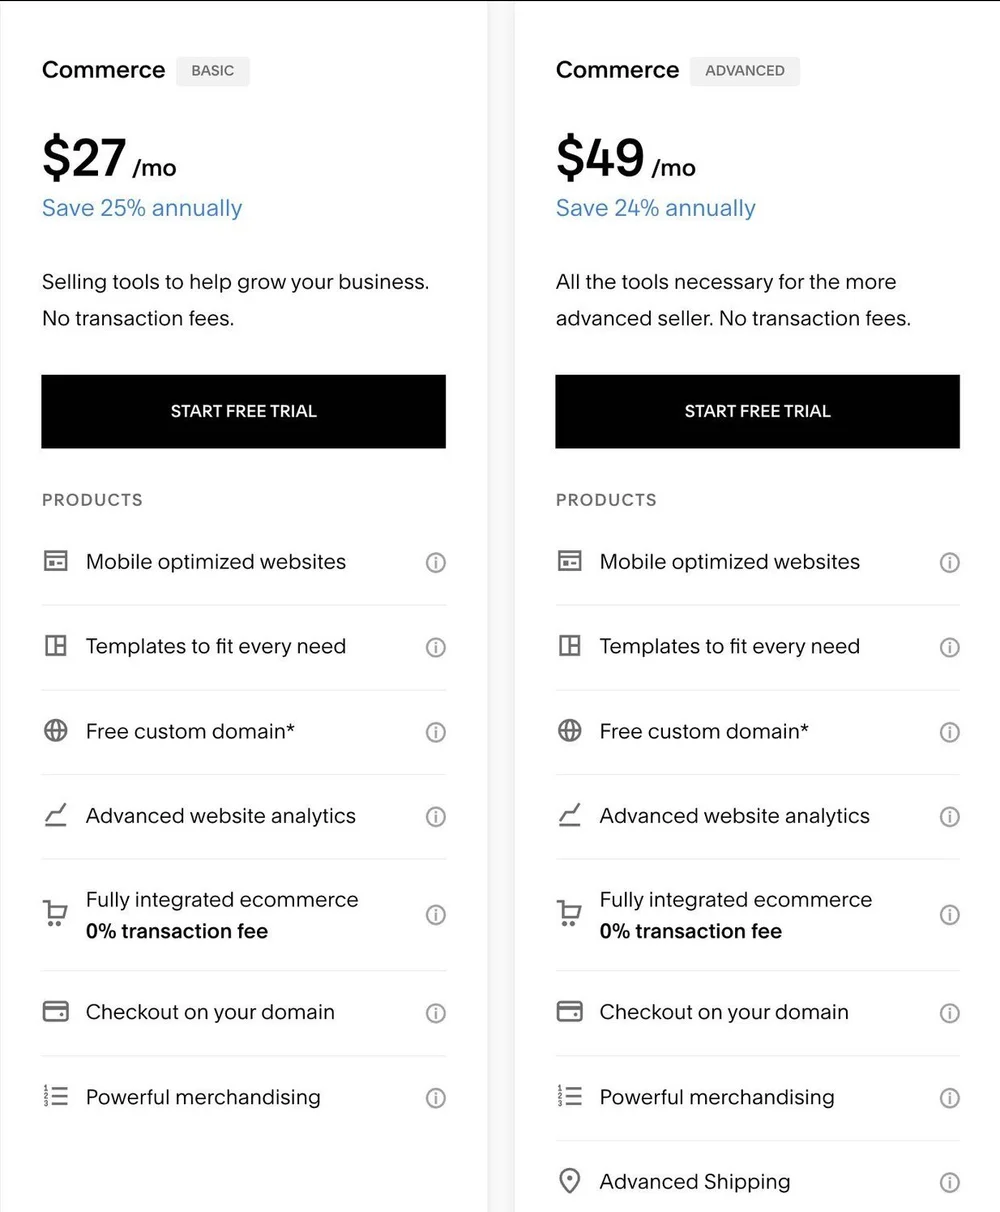Image resolution: width=1000 pixels, height=1212 pixels.
Task: Show info for Advanced Templates to fit every need
Action: click(949, 647)
